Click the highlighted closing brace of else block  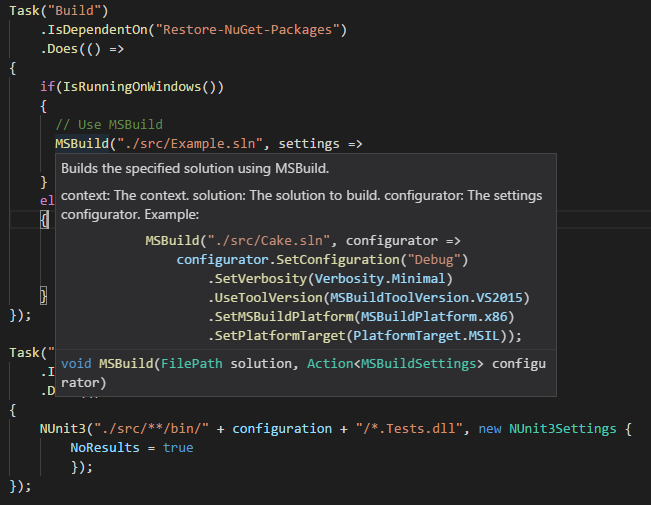[44, 296]
